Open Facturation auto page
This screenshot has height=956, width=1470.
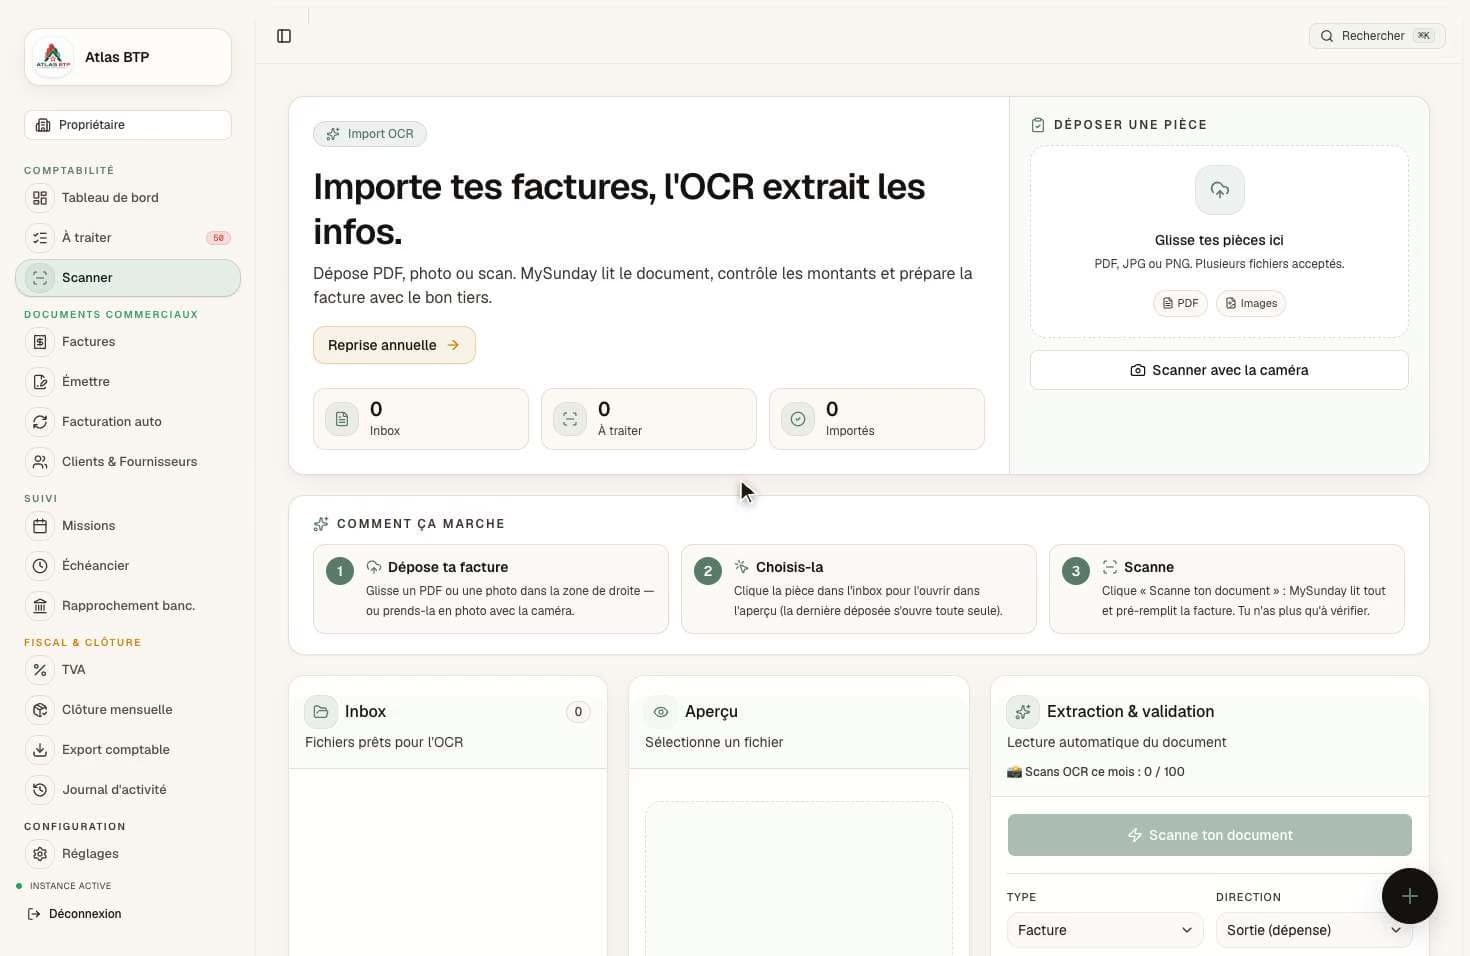128,422
